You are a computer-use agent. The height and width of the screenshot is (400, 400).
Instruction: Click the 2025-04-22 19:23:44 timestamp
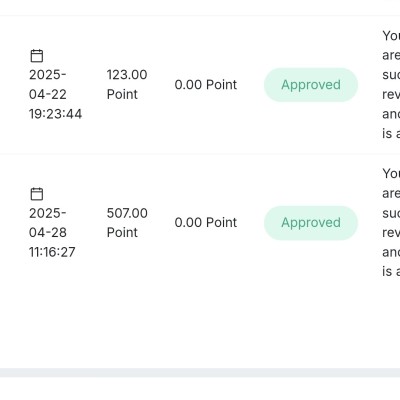(x=55, y=94)
